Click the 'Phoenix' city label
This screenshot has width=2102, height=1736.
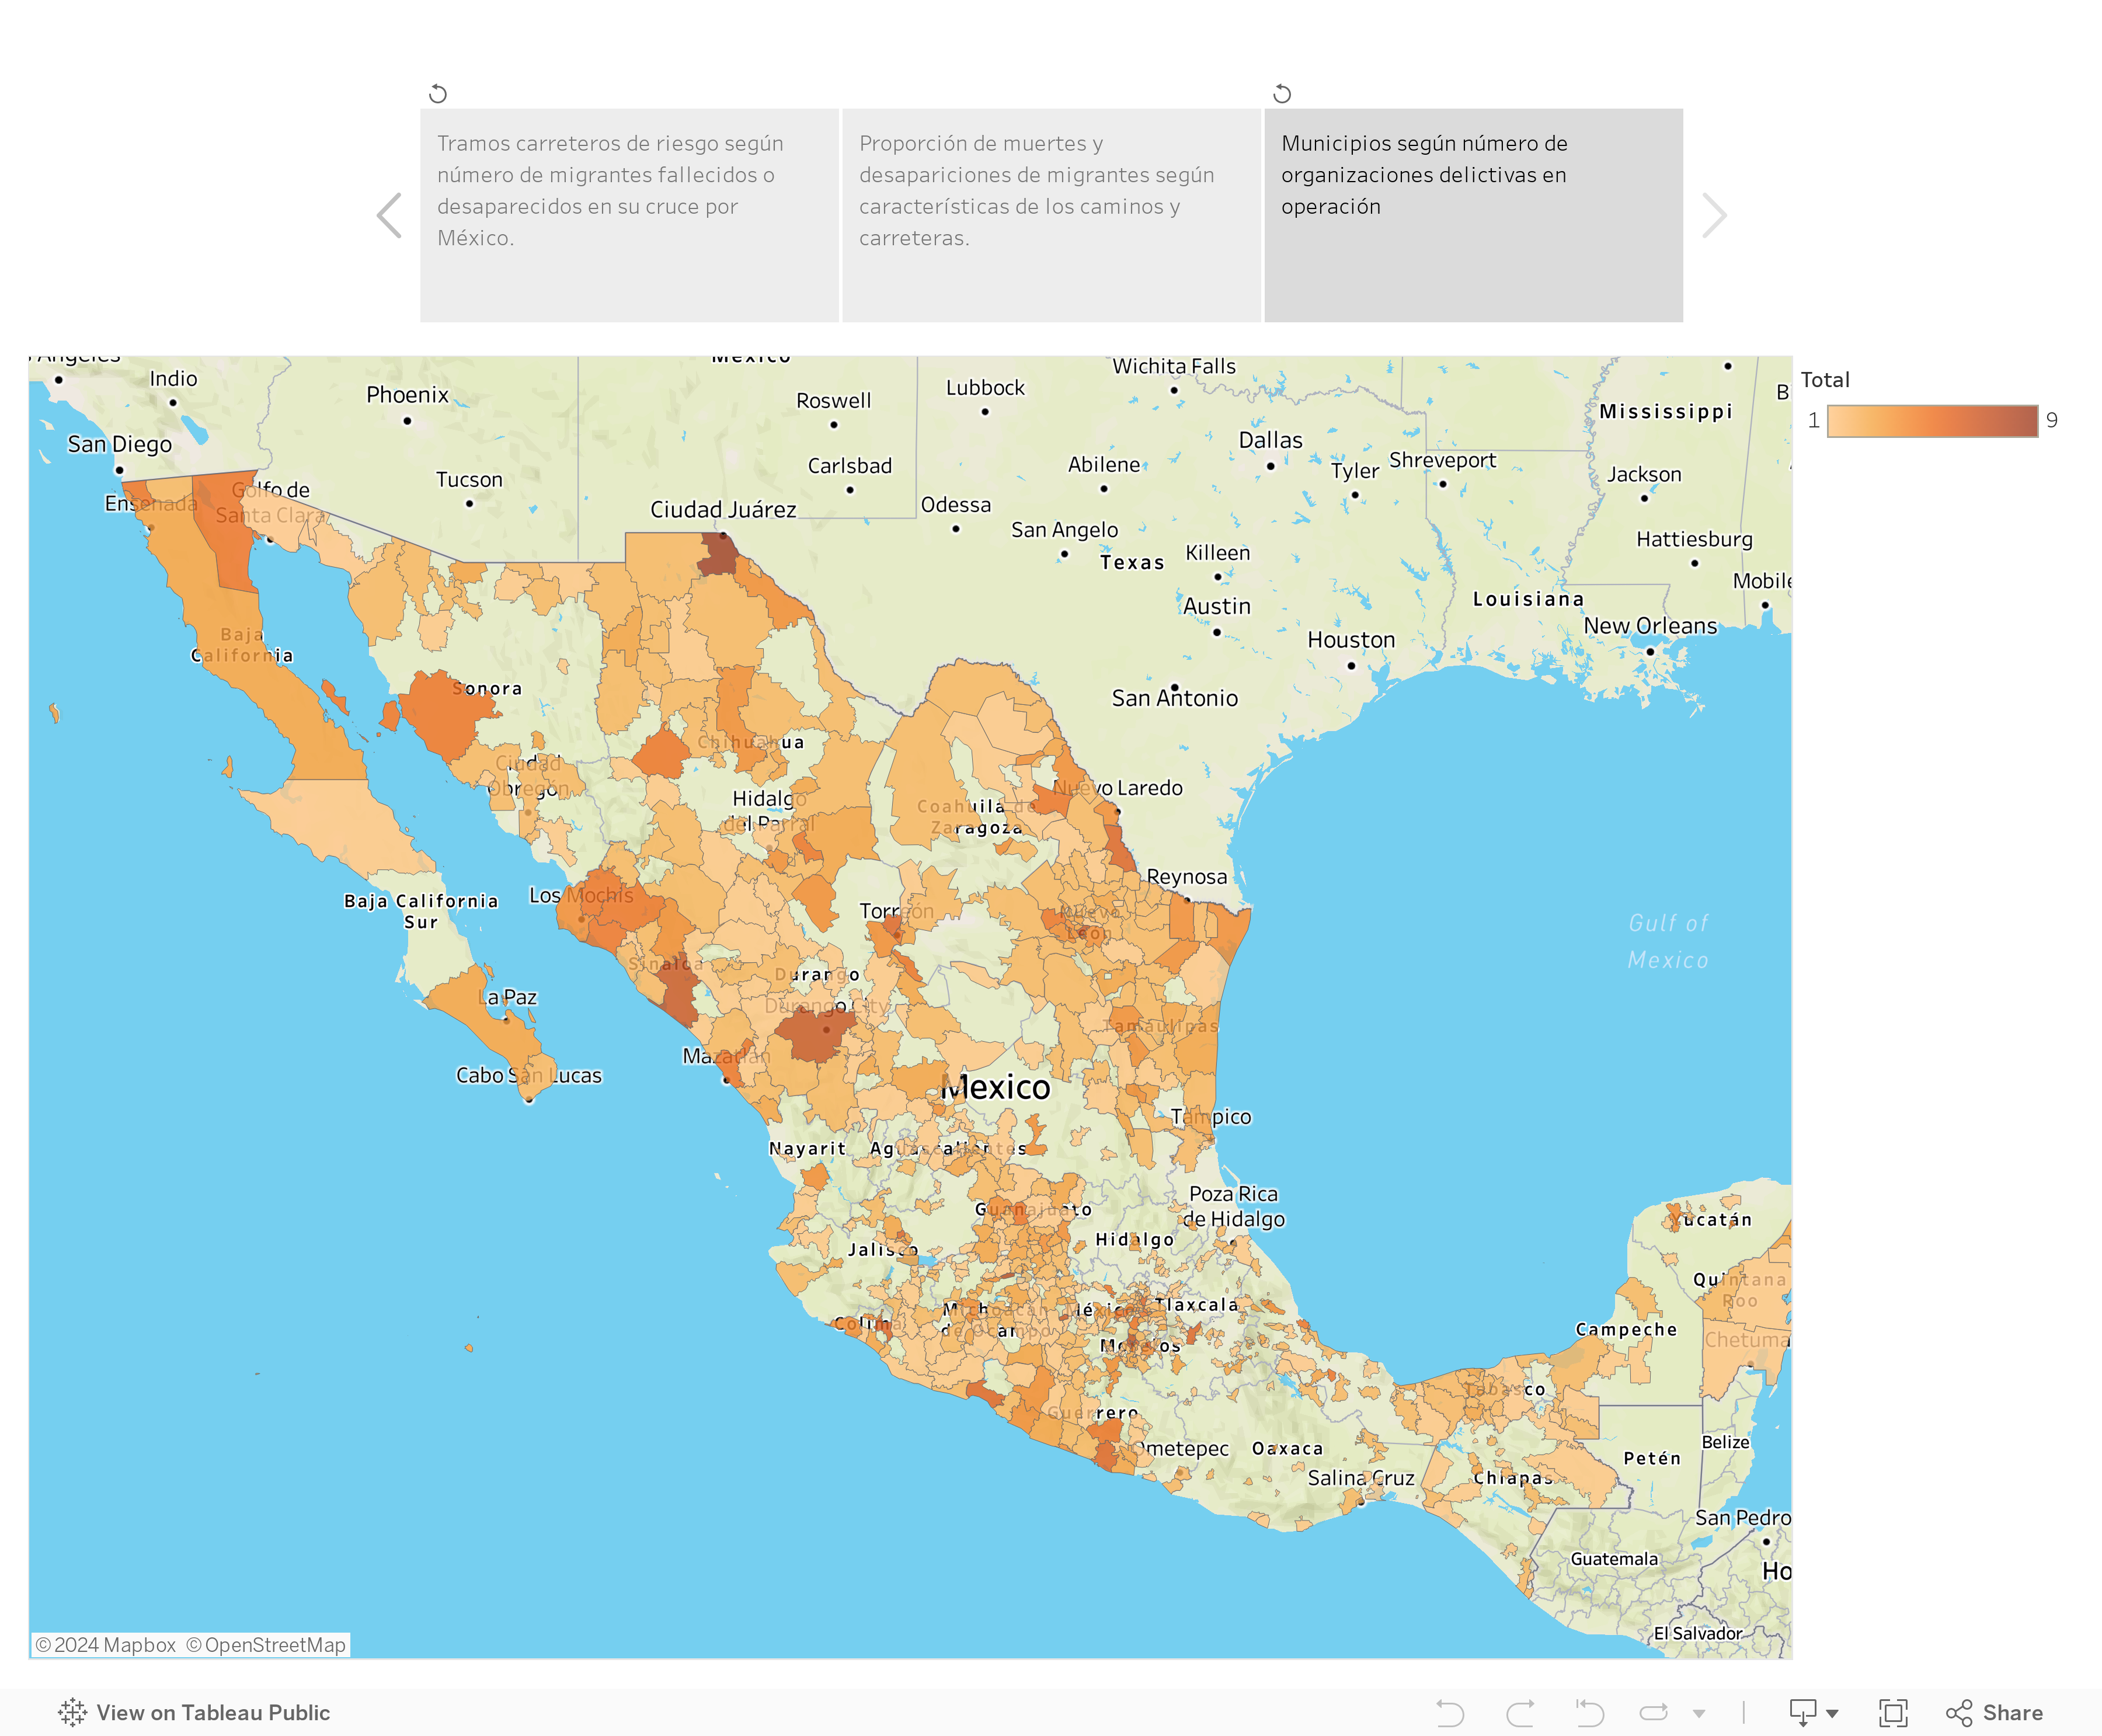(407, 395)
